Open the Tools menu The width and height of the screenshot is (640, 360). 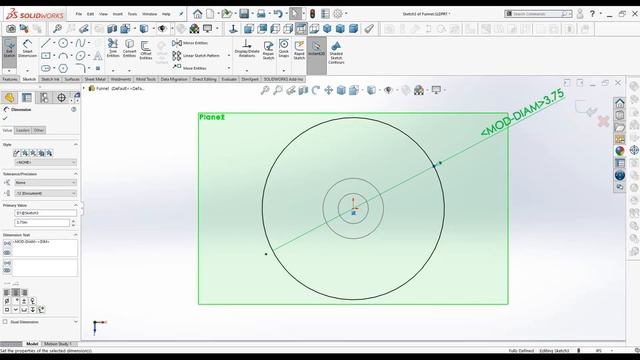132,14
